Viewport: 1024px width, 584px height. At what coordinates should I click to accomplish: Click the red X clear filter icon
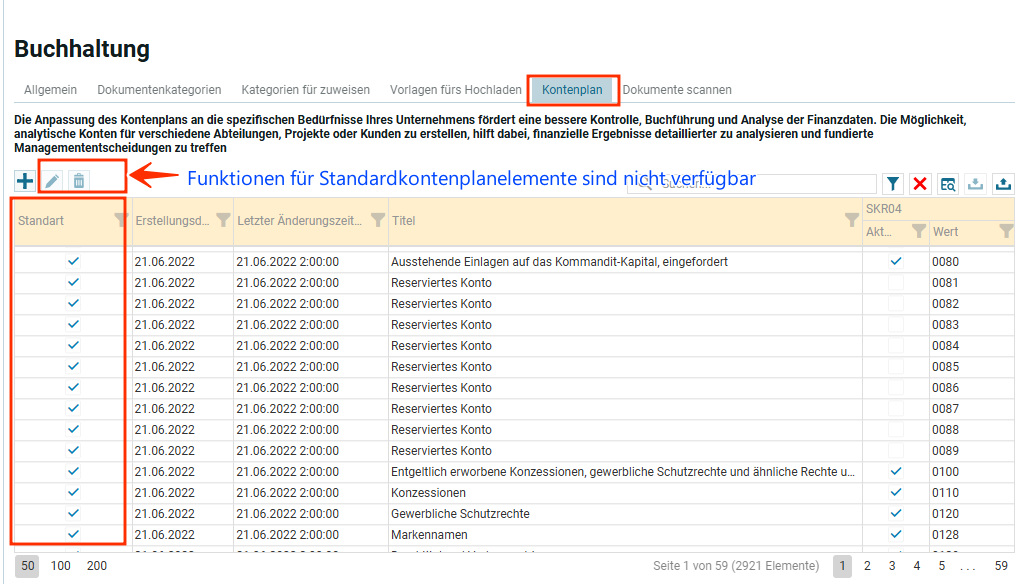[x=920, y=184]
